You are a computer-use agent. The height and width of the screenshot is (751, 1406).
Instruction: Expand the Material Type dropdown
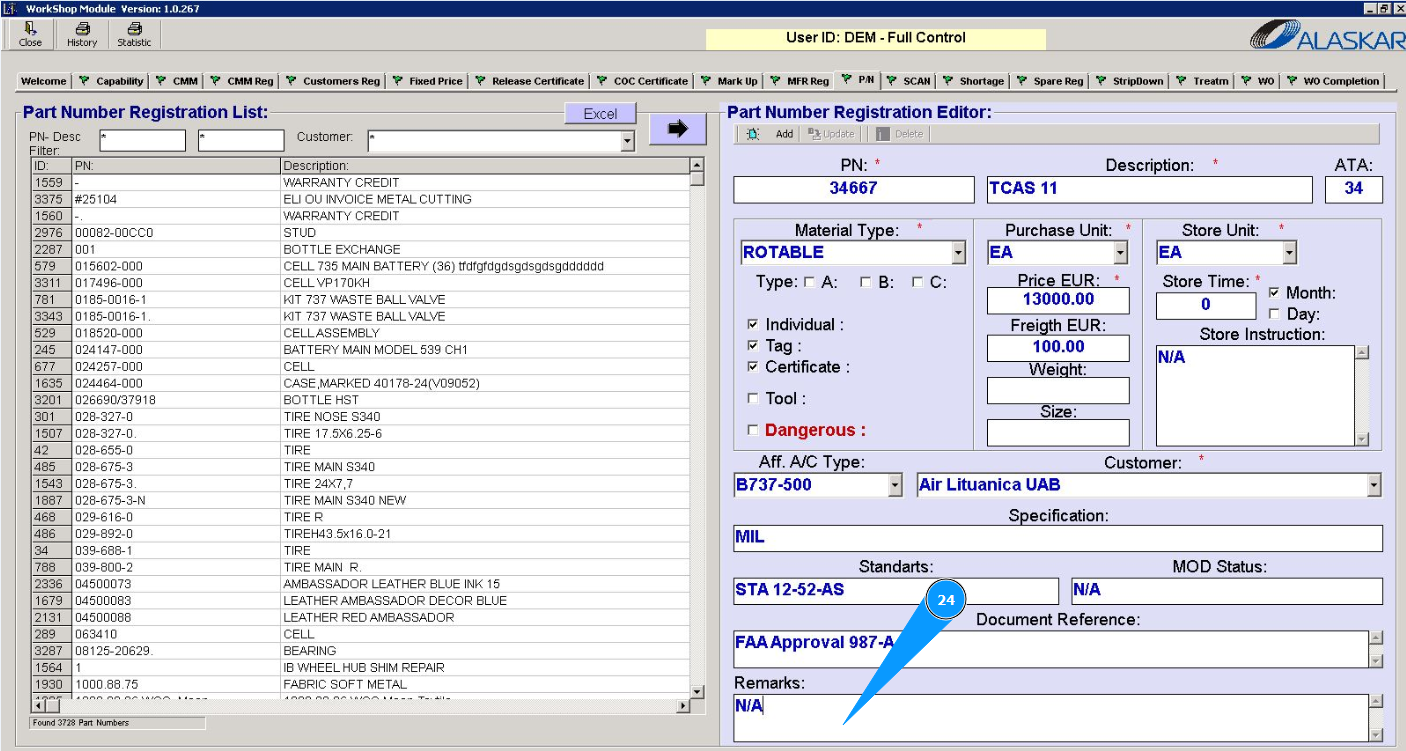(959, 253)
